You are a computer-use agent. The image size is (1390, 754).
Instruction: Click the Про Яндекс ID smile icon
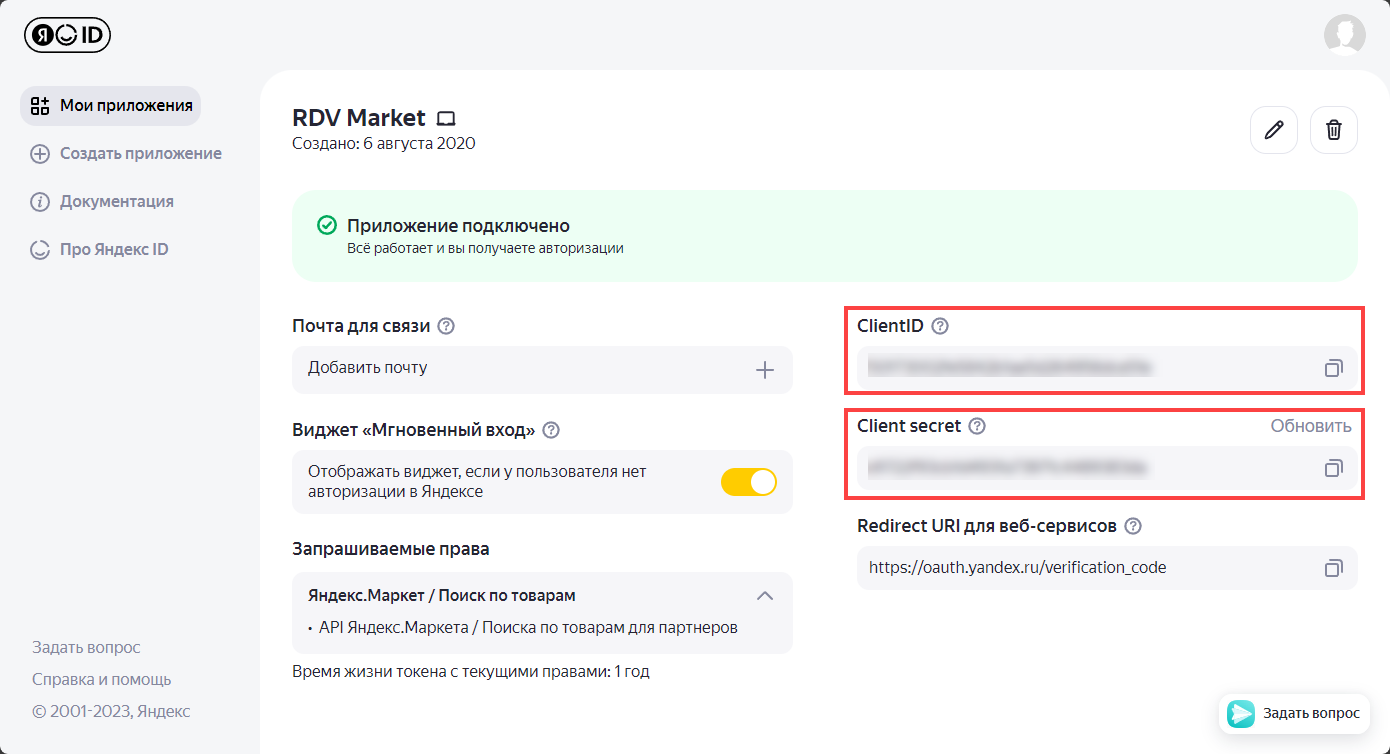pyautogui.click(x=40, y=250)
